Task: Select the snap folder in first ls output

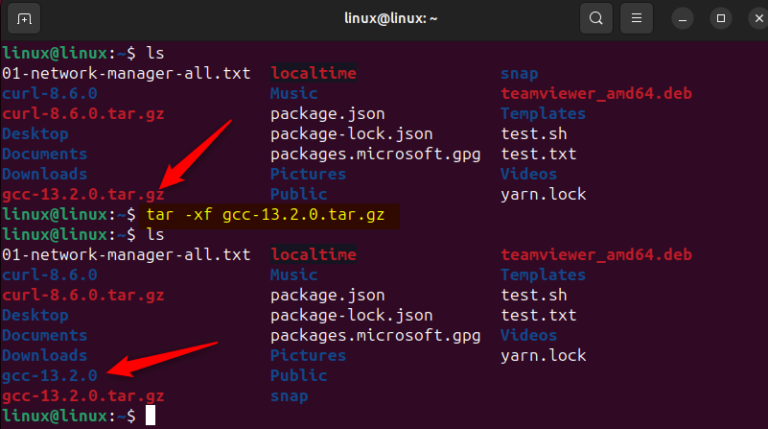Action: click(519, 74)
